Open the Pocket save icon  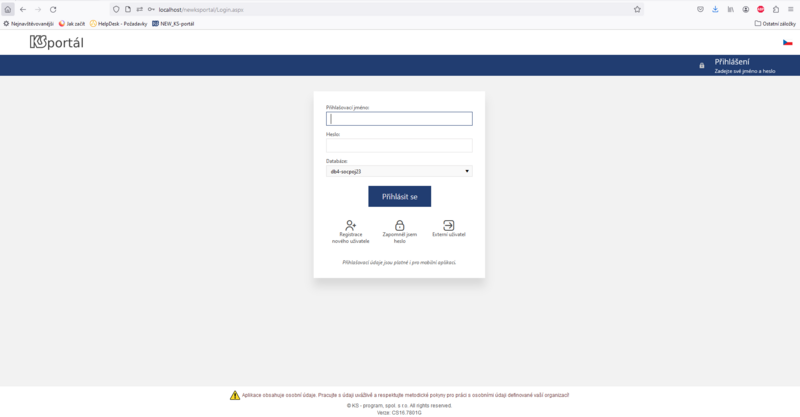[x=701, y=9]
